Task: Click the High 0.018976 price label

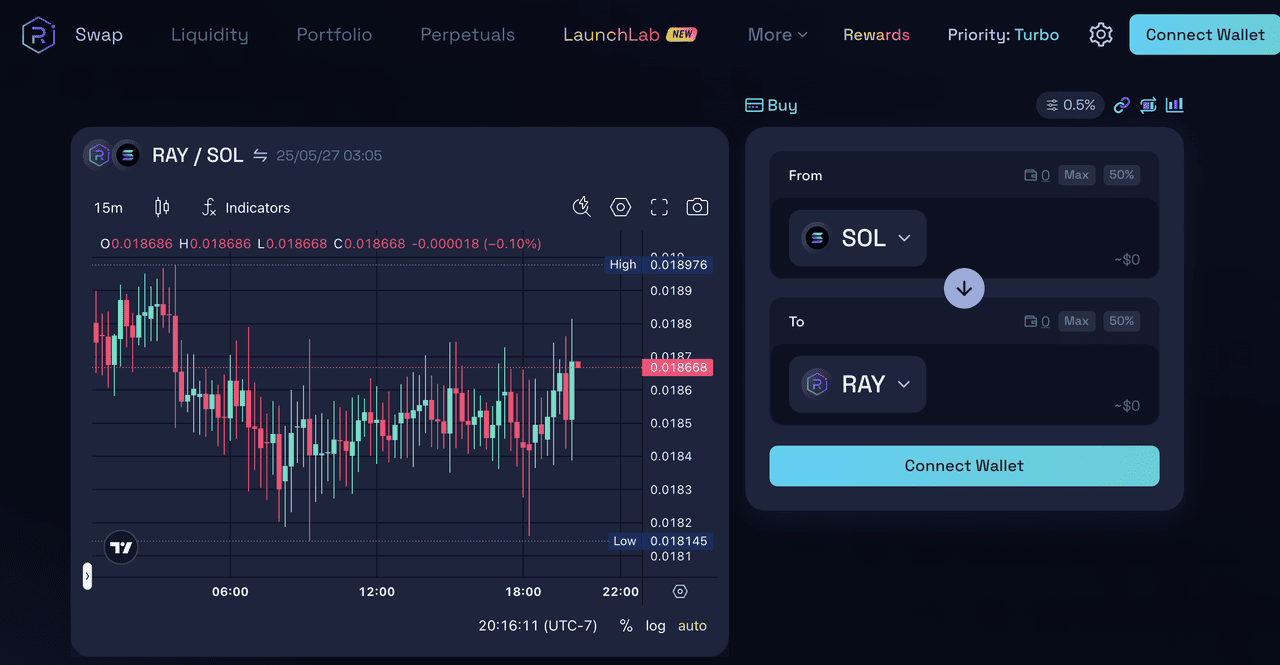Action: pos(659,265)
